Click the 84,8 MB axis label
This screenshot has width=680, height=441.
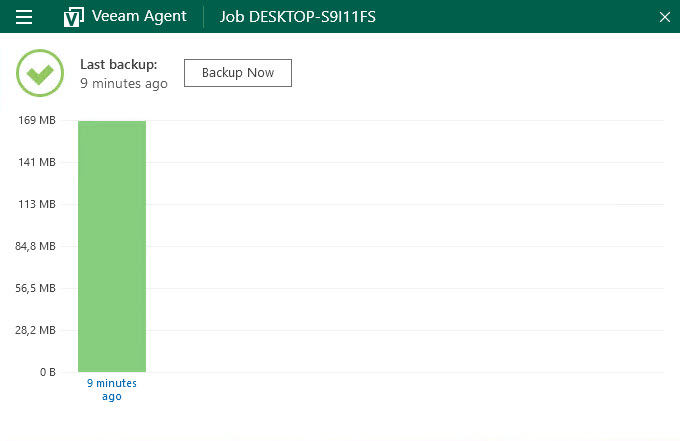click(x=35, y=246)
